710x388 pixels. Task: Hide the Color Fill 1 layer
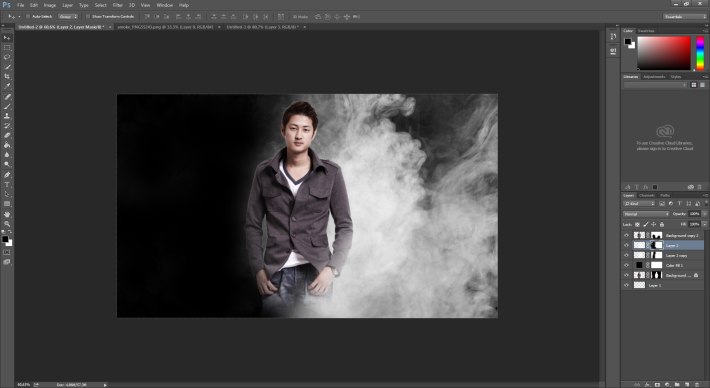point(627,265)
